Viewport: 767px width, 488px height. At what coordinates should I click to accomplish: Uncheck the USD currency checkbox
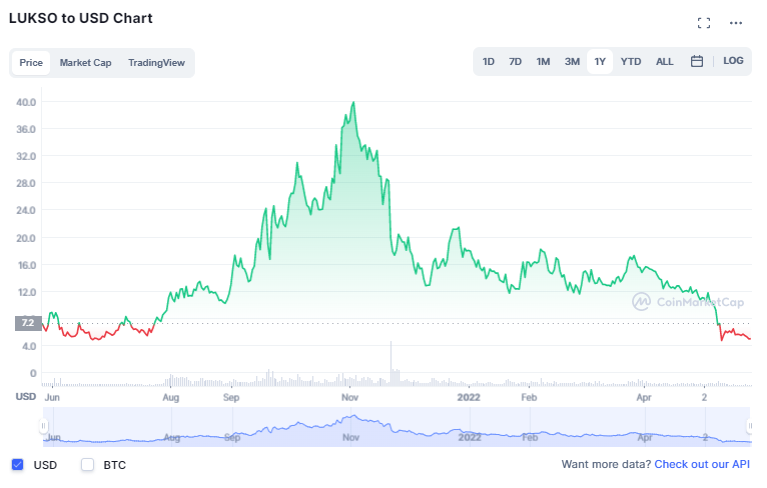click(18, 465)
